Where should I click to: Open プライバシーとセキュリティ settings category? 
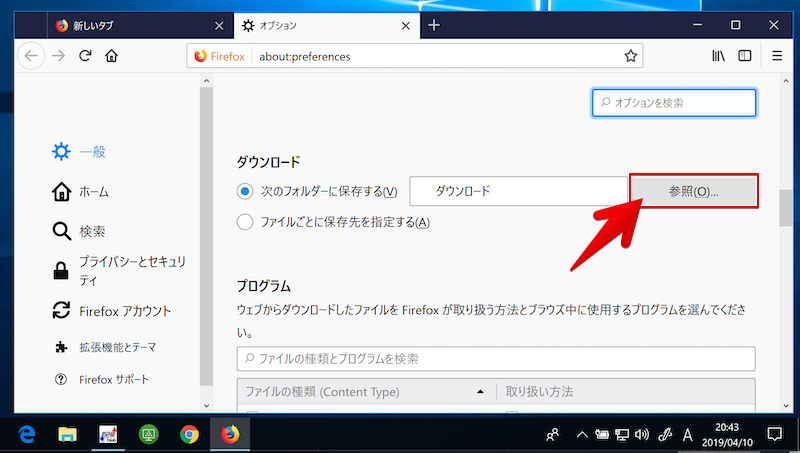click(x=130, y=270)
